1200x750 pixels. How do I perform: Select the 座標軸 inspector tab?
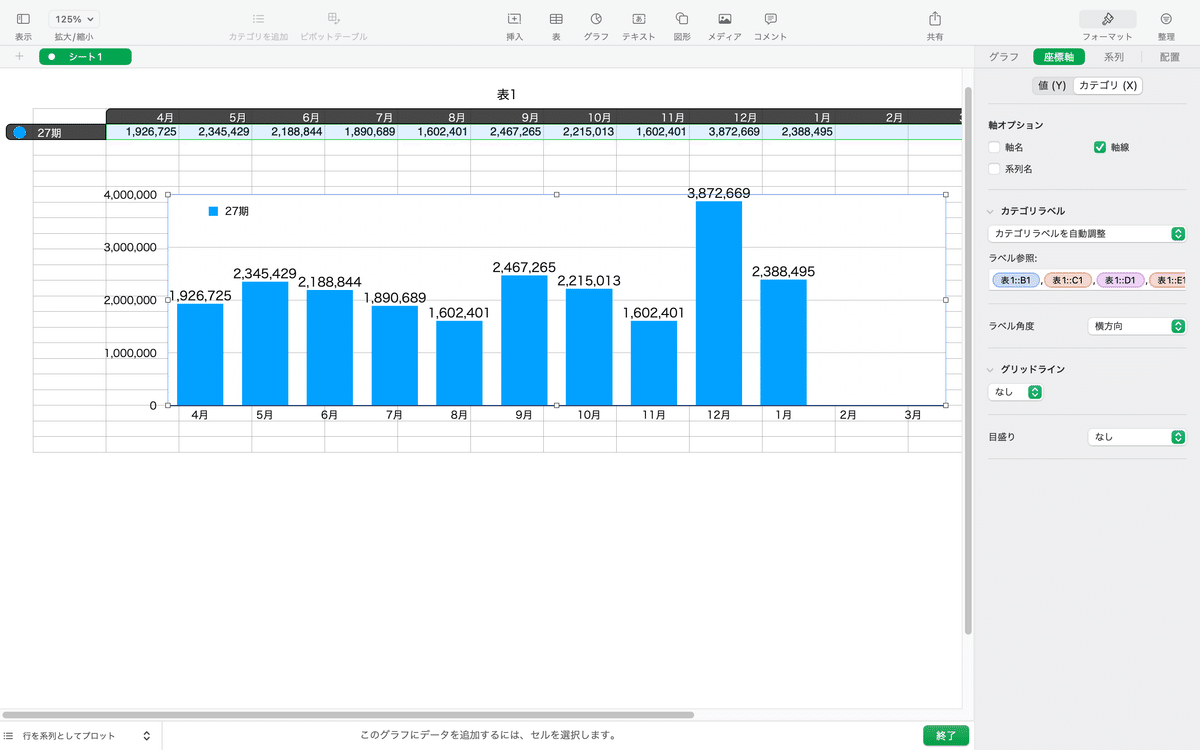(x=1059, y=57)
